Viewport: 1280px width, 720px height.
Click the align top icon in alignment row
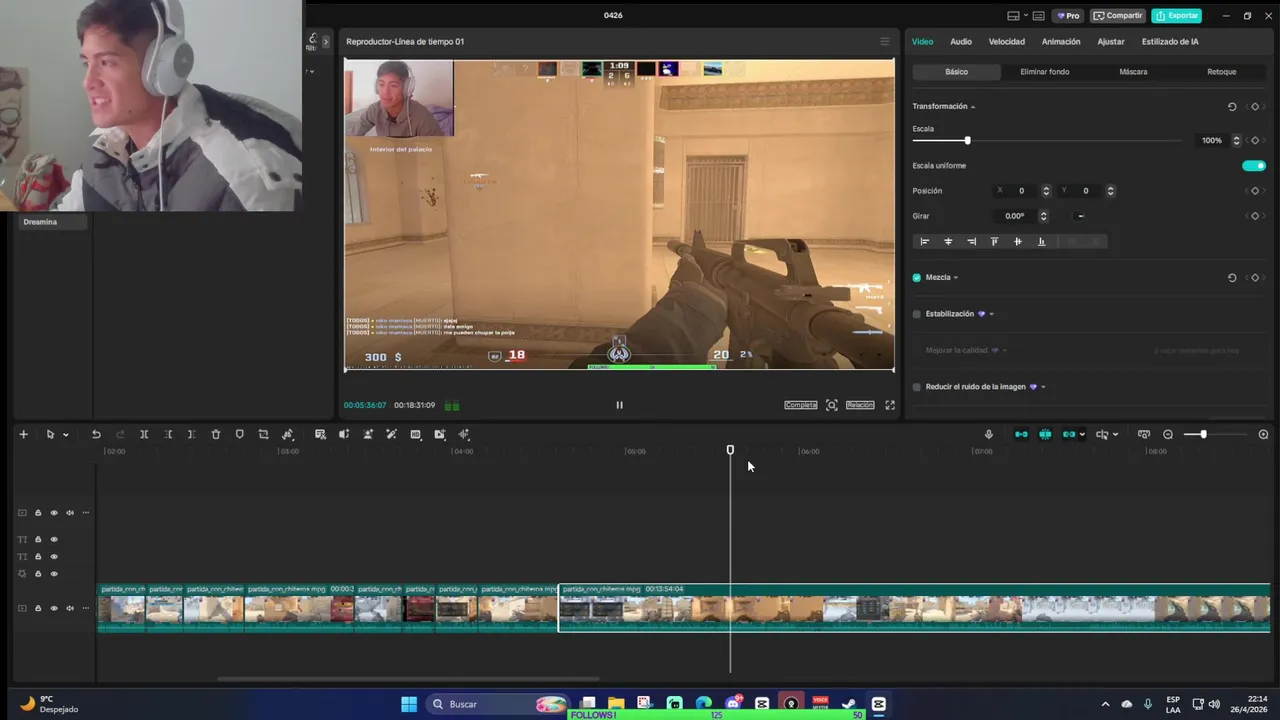coord(994,241)
